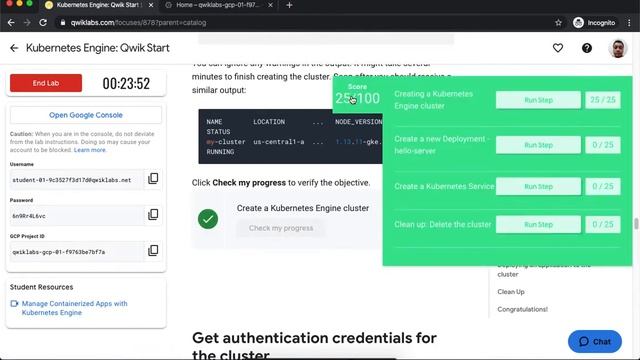Close the Home qwiklabs tab
The height and width of the screenshot is (360, 640).
click(x=270, y=5)
